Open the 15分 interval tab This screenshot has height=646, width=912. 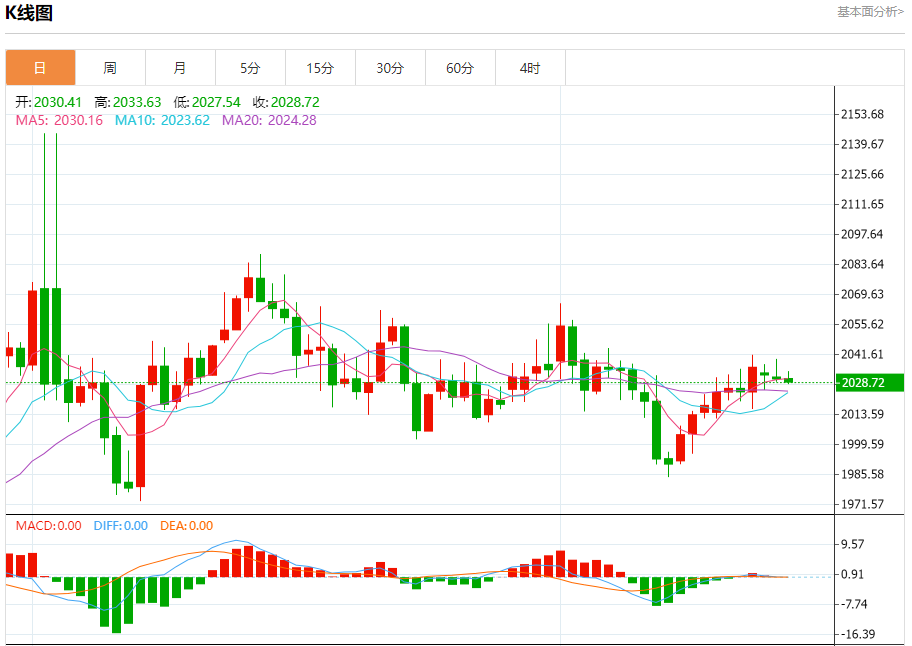coord(320,68)
